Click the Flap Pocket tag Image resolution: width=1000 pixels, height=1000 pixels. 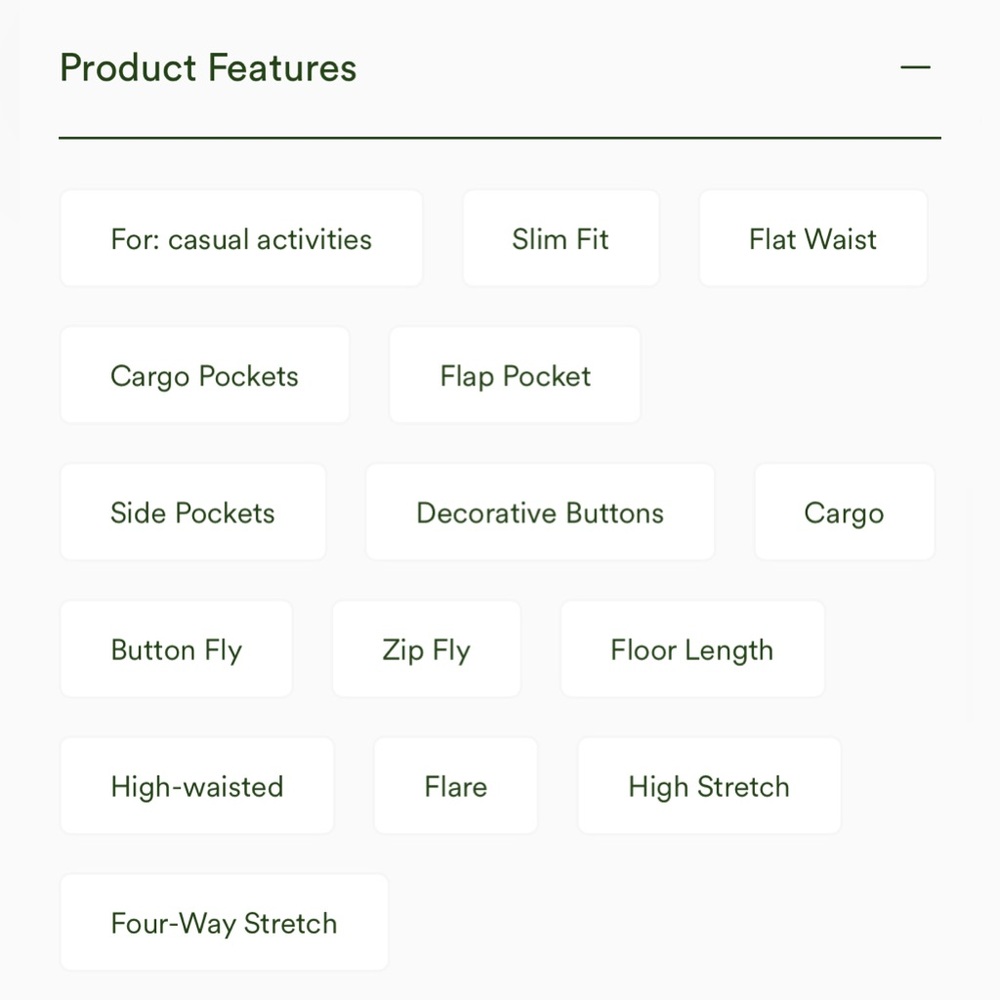(515, 375)
